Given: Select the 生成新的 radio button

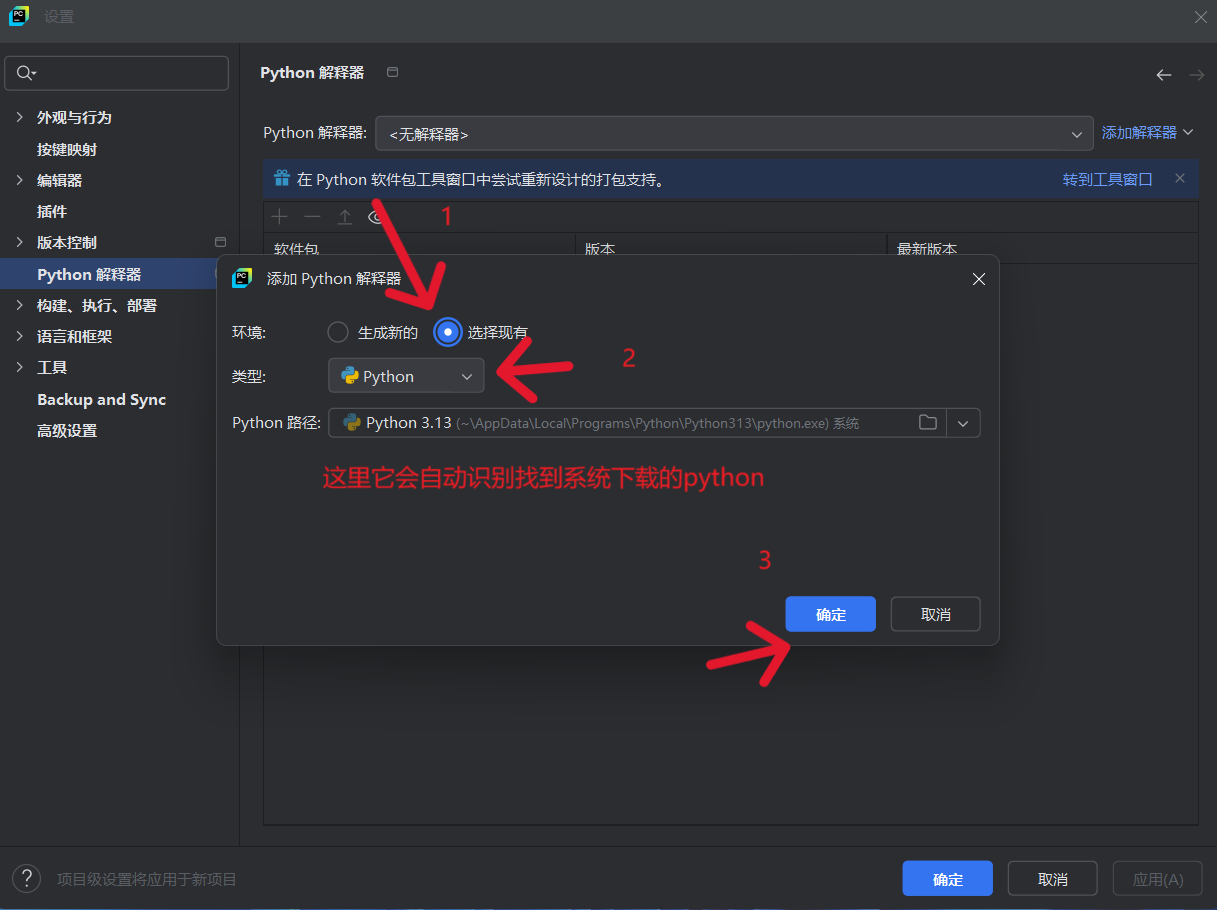Looking at the screenshot, I should point(339,332).
